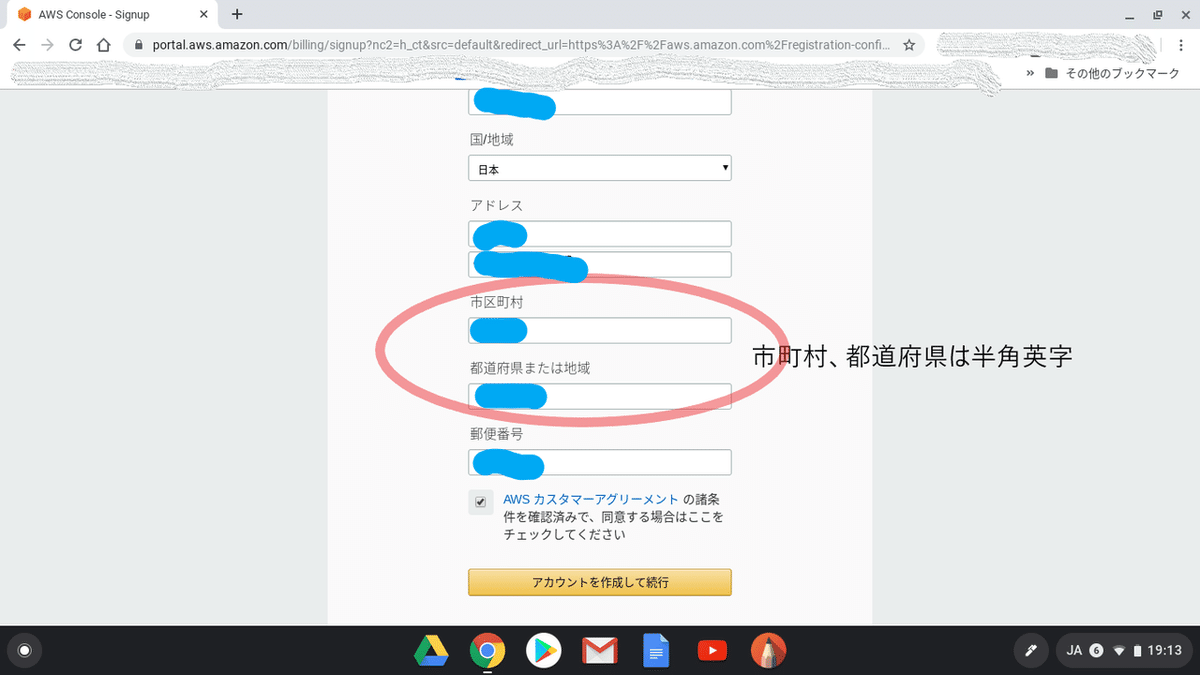1200x675 pixels.
Task: Uncheck the AWS customer agreement checkbox
Action: click(x=481, y=502)
